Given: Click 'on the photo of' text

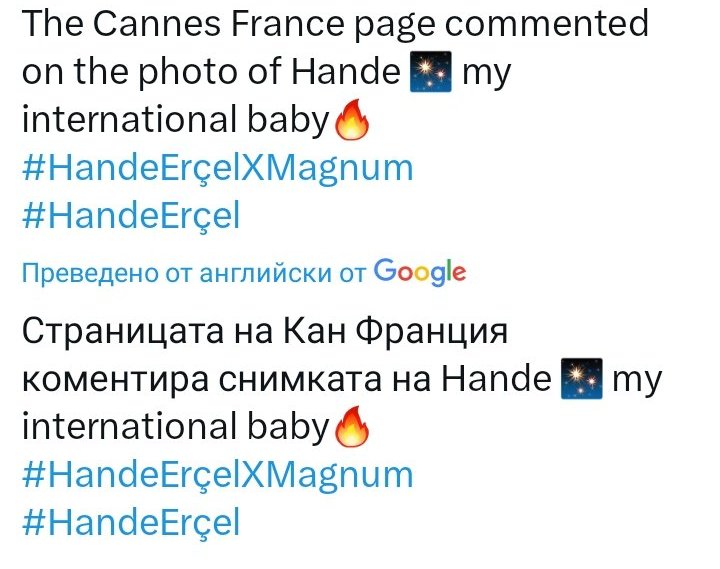Looking at the screenshot, I should 152,73.
